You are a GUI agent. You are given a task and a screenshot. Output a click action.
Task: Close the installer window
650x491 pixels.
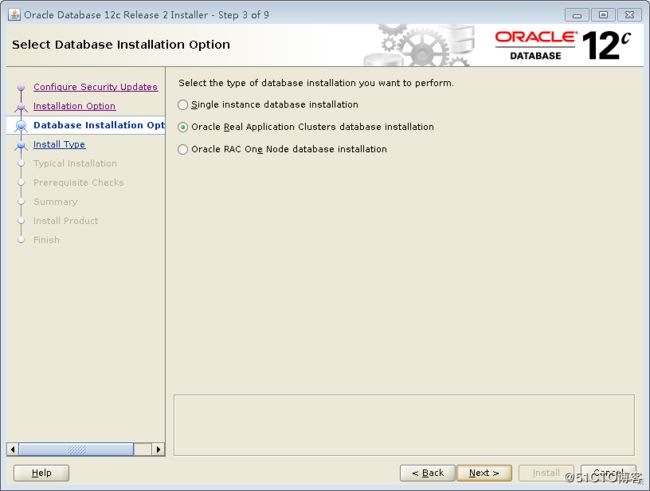pos(630,15)
